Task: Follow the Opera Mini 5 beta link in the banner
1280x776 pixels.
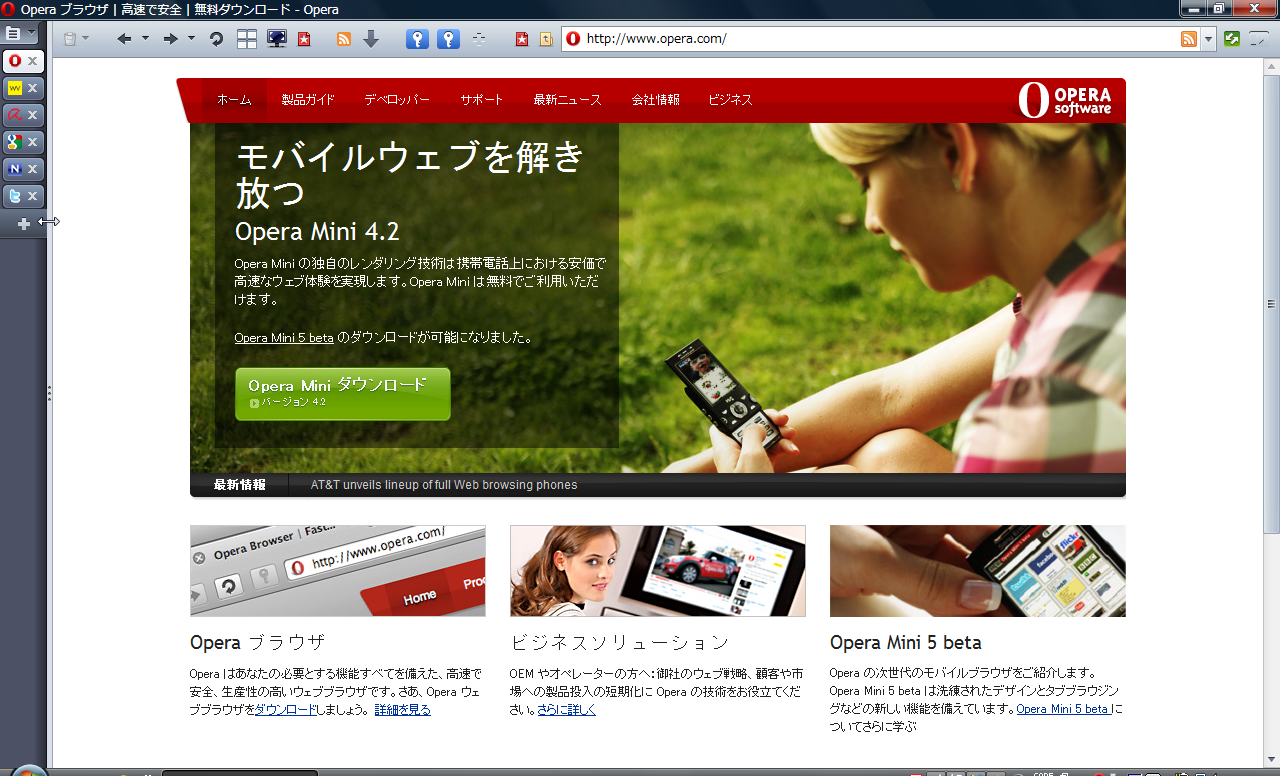Action: coord(284,338)
